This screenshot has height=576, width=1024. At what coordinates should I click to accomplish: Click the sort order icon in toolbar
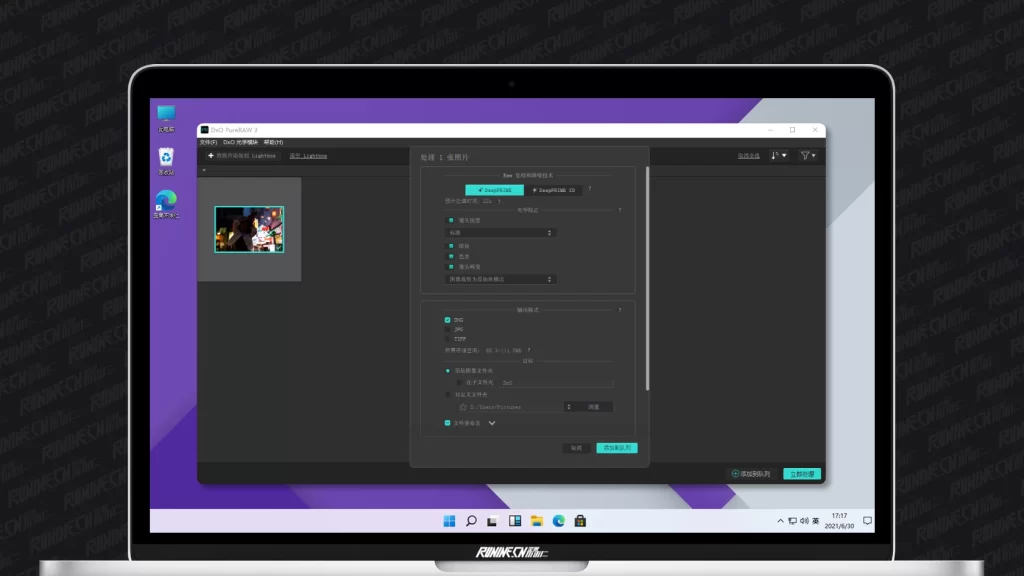pos(778,156)
